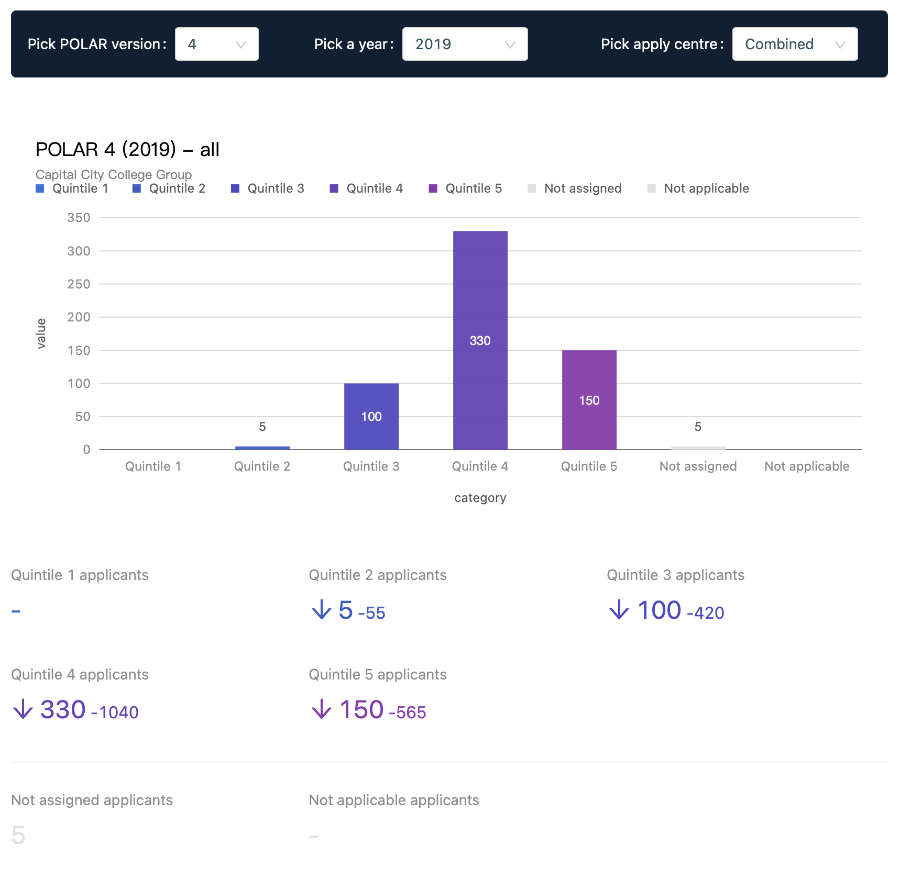Open the year dropdown showing 2019
Viewport: 900px width, 891px height.
click(464, 44)
